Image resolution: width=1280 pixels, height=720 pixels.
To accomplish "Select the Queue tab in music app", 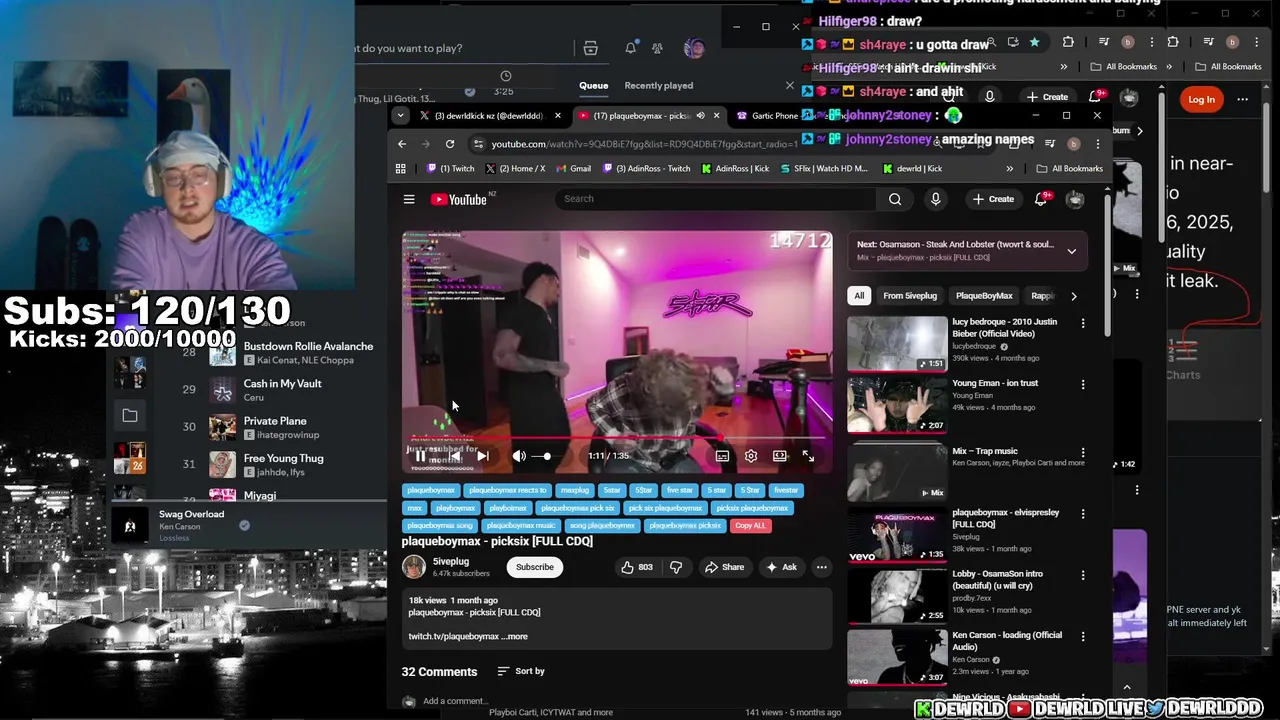I will click(593, 86).
